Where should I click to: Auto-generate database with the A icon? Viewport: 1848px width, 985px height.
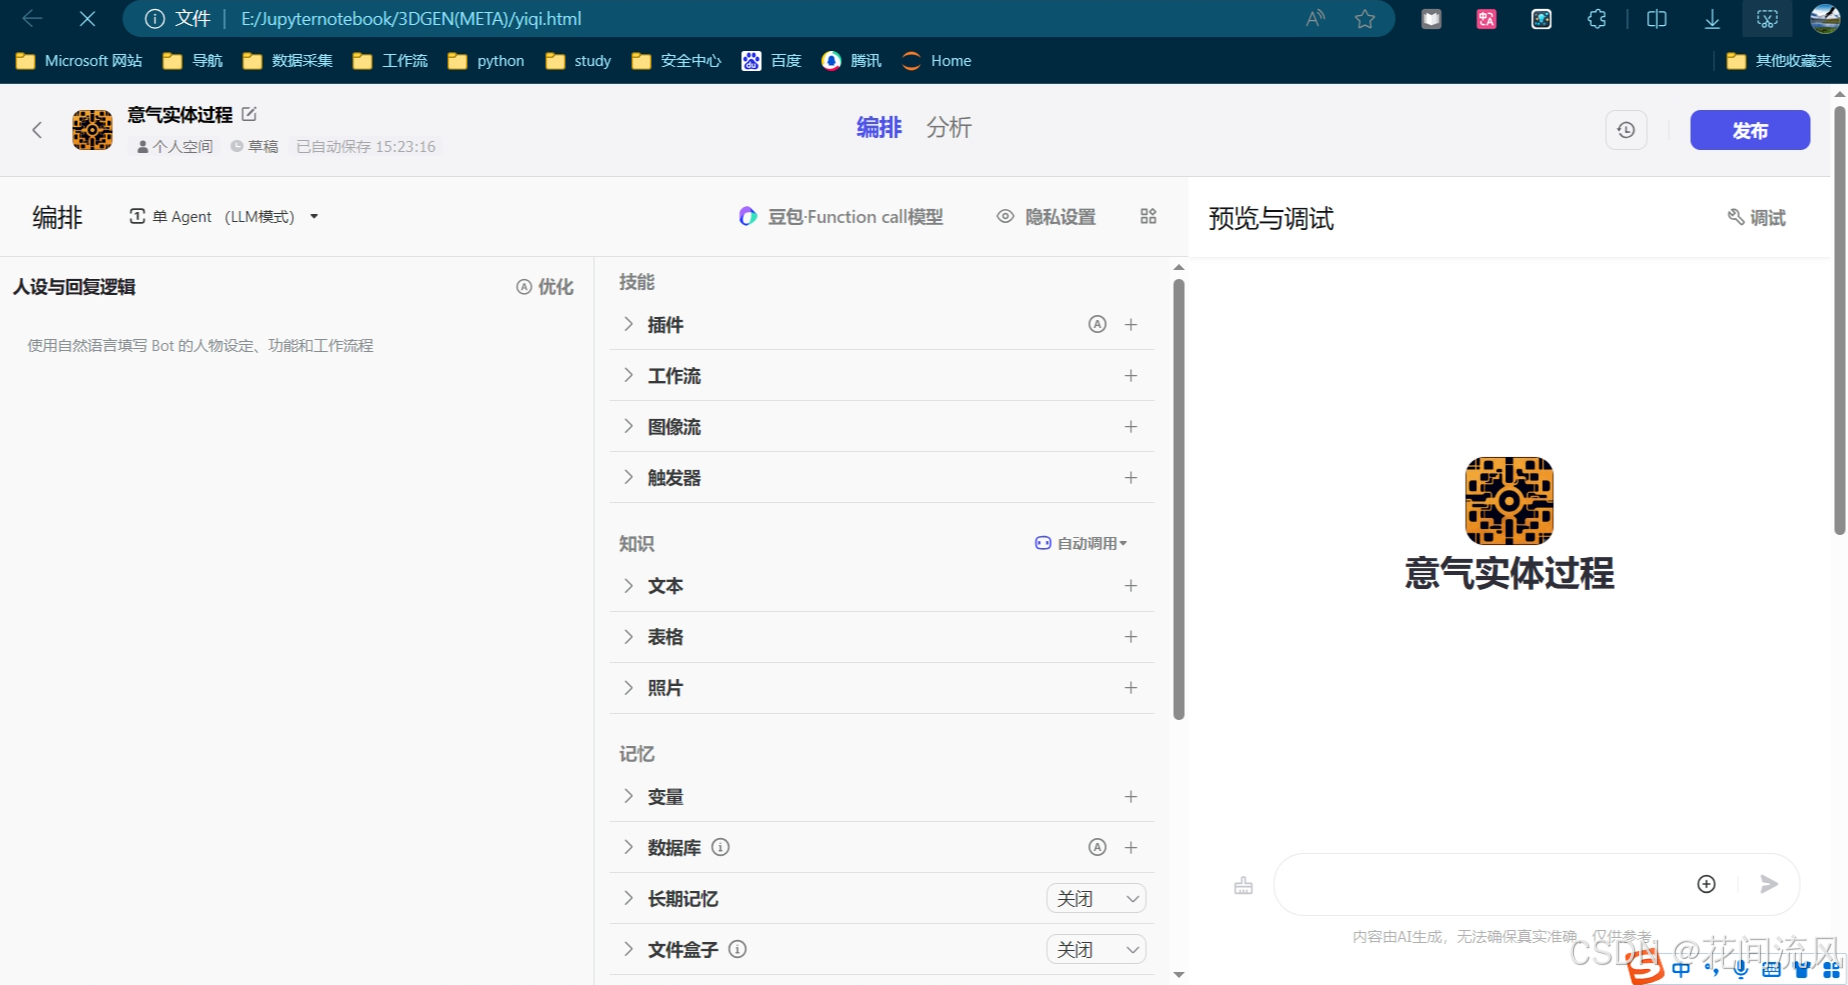(1097, 847)
